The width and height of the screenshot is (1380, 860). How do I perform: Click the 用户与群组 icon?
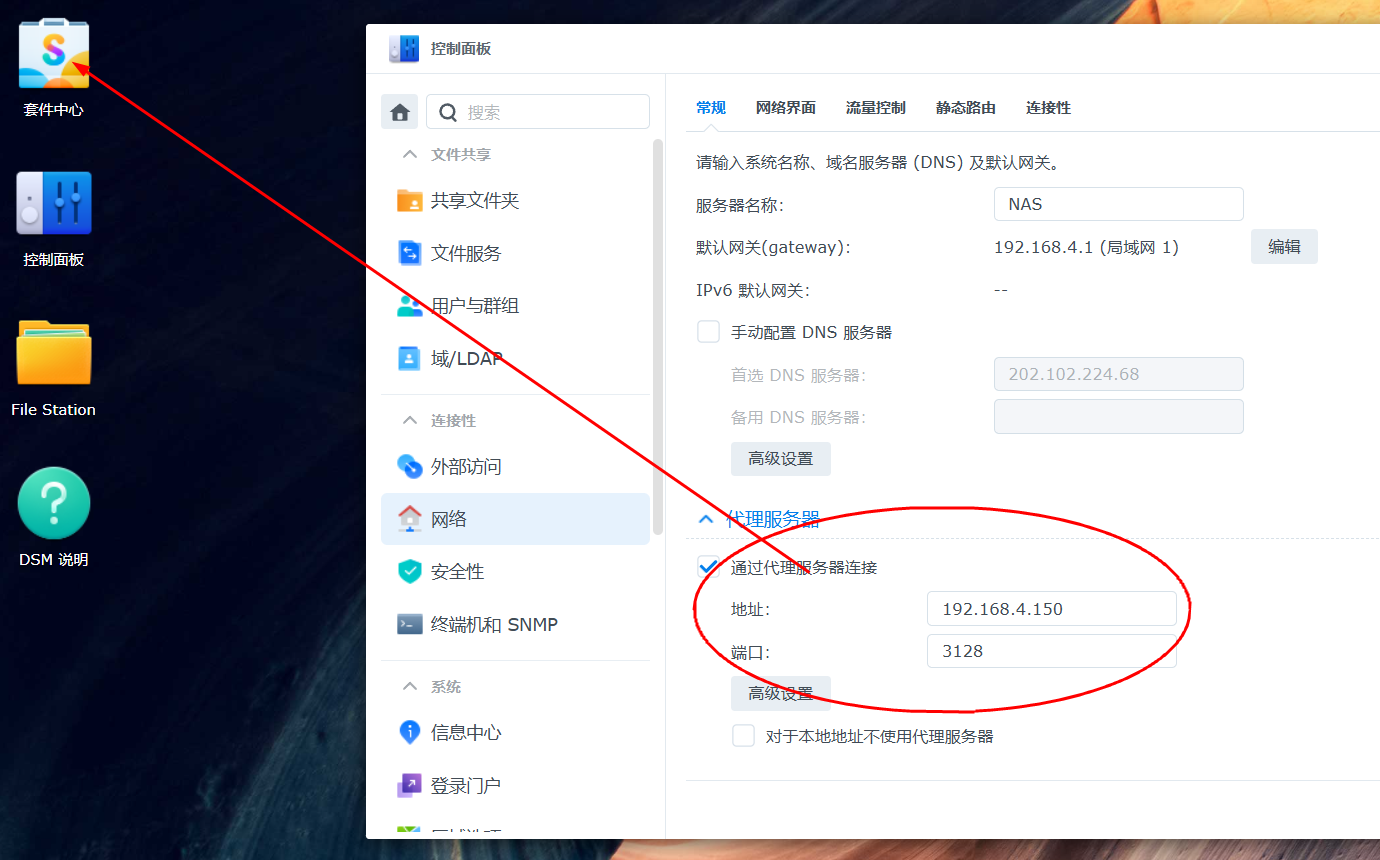[410, 306]
